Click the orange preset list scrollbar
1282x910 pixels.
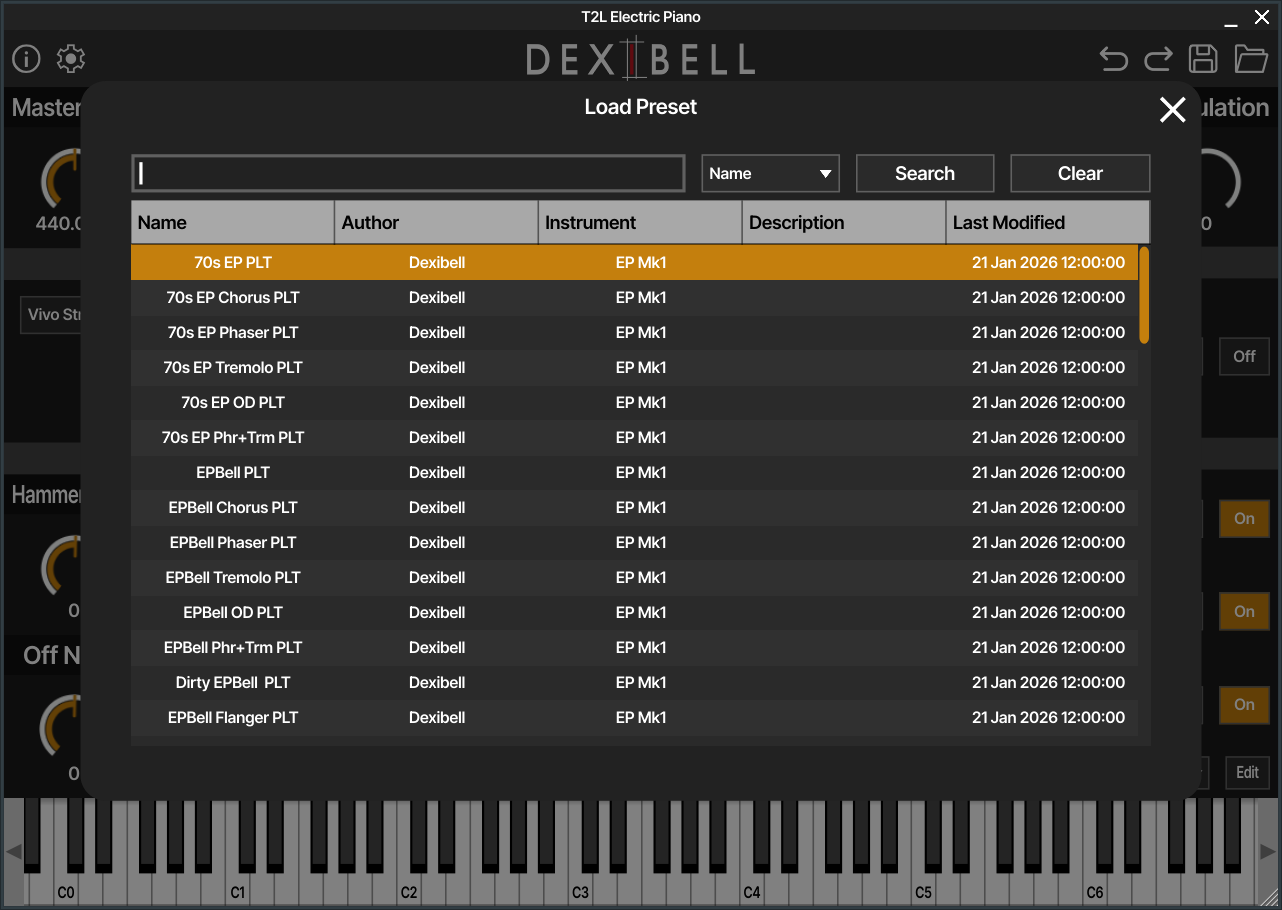click(1144, 295)
